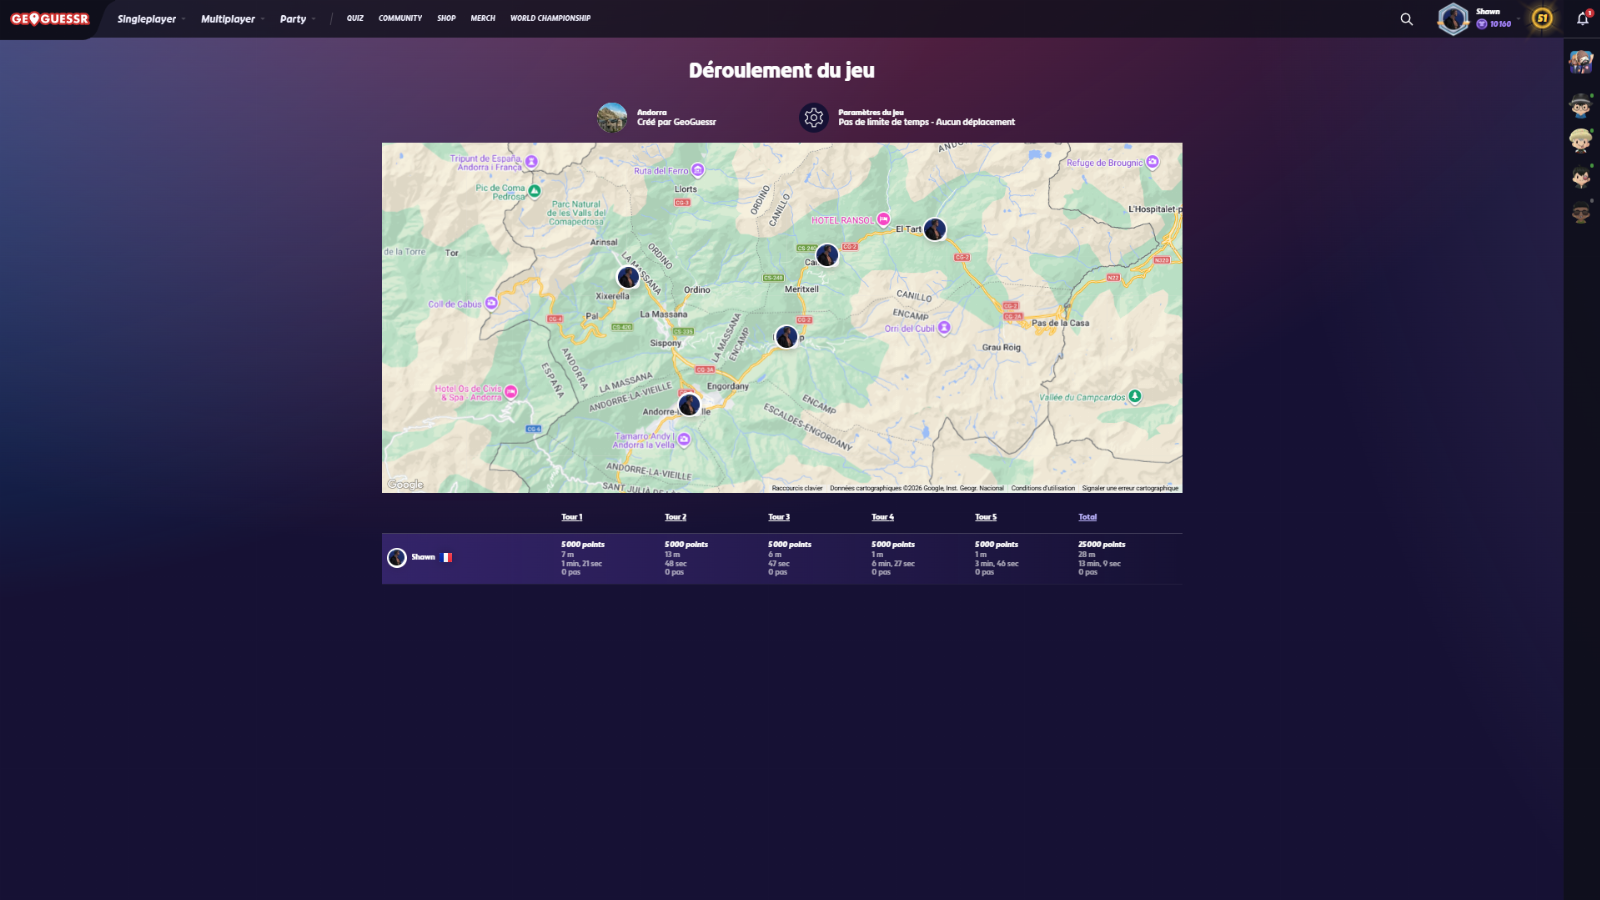Viewport: 1600px width, 900px height.
Task: Open the search magnifier icon
Action: pos(1406,19)
